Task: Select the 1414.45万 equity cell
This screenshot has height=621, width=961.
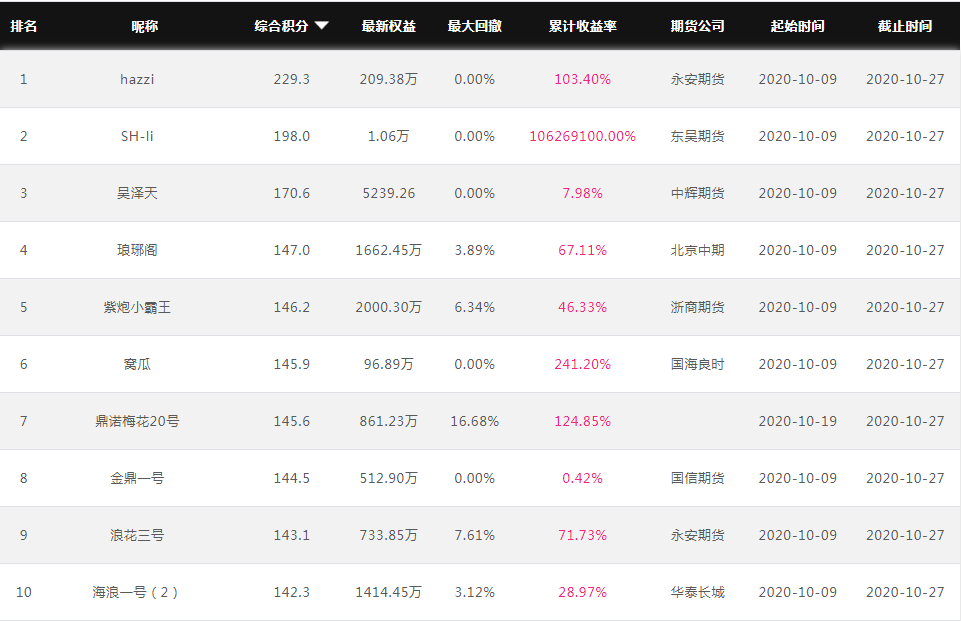Action: tap(389, 592)
